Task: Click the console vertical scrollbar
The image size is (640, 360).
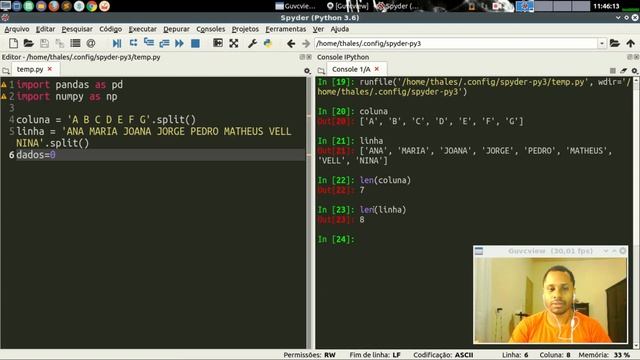Action: [636, 212]
